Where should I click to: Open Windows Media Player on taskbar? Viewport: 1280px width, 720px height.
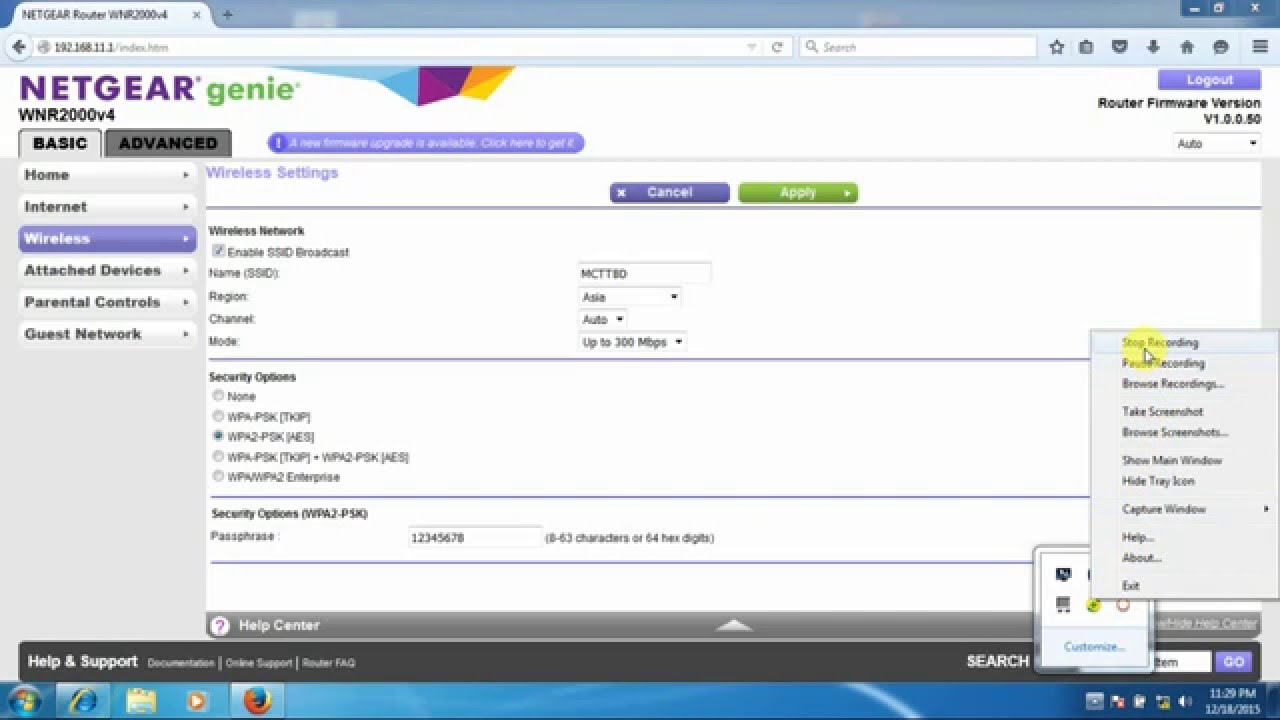(197, 701)
